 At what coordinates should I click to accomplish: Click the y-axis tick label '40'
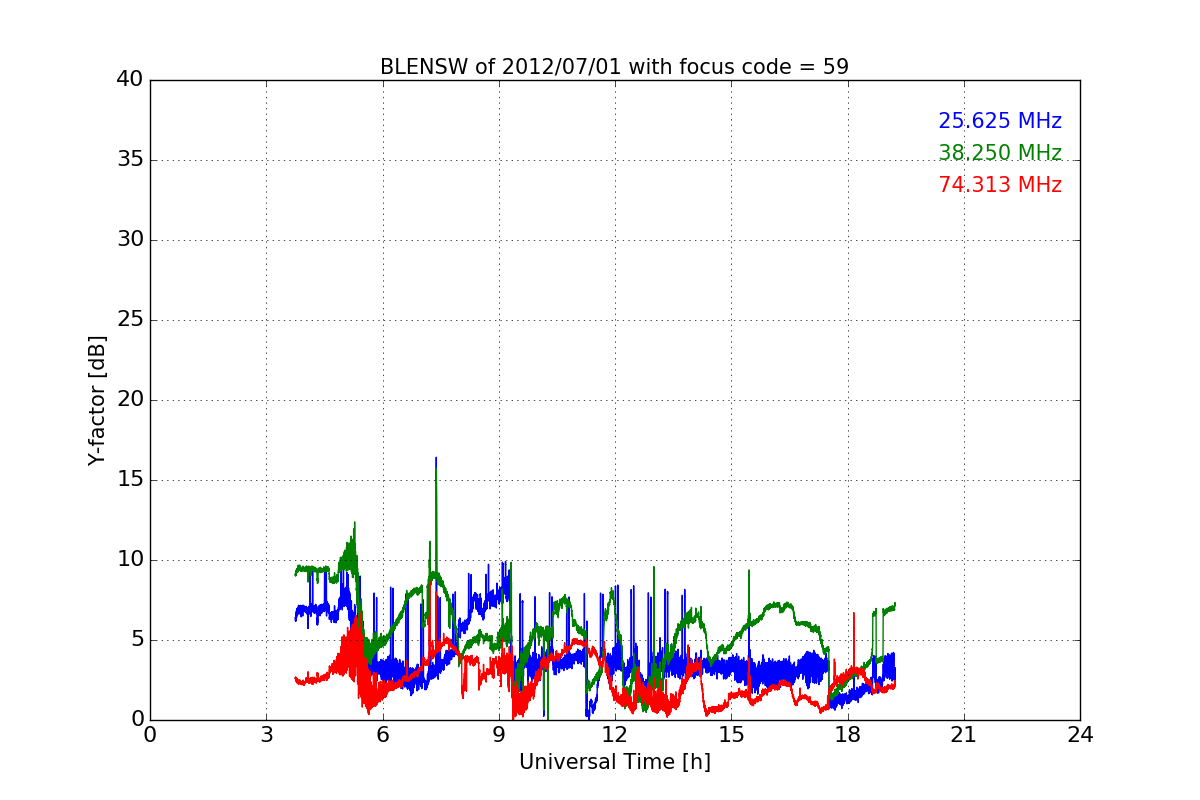pyautogui.click(x=130, y=80)
